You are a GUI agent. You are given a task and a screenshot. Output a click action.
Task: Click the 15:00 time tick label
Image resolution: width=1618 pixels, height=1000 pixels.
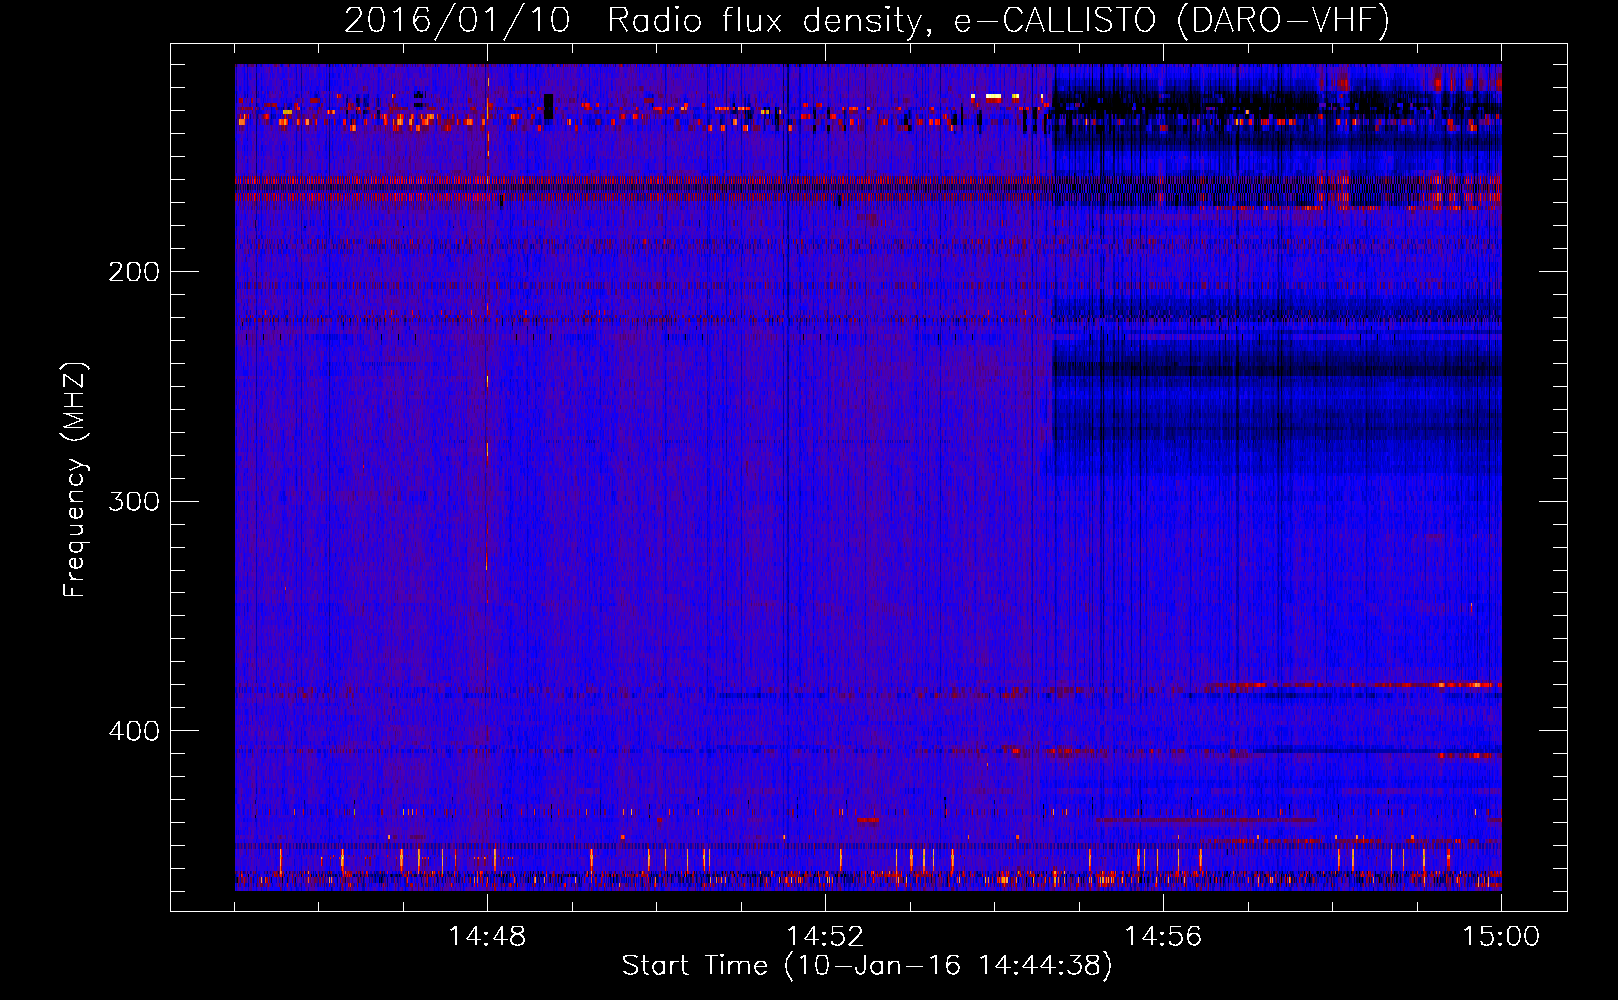click(x=1501, y=937)
